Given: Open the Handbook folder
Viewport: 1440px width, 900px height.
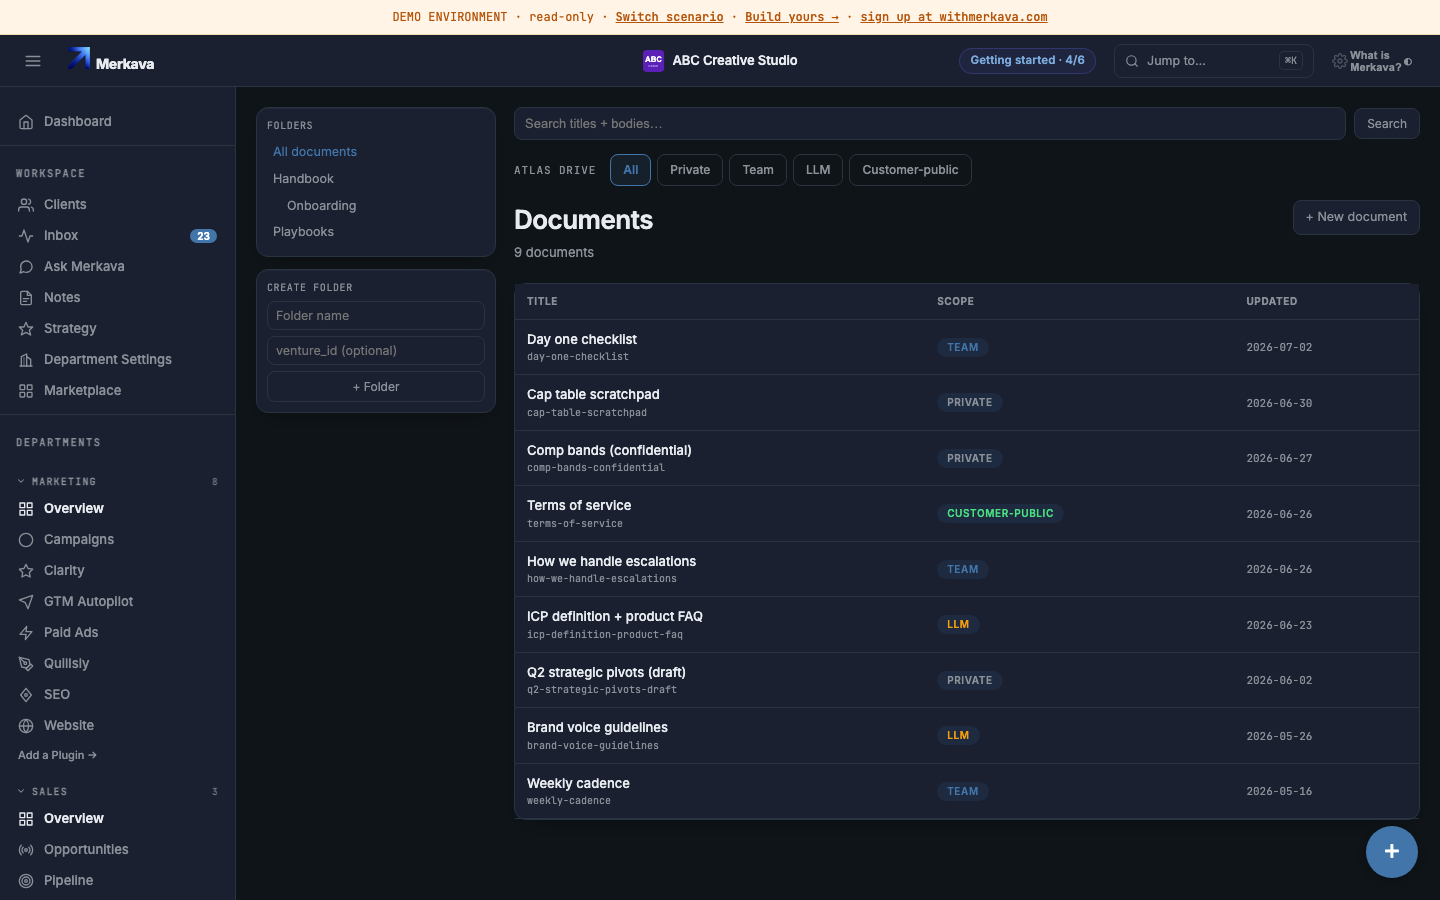Looking at the screenshot, I should [303, 179].
